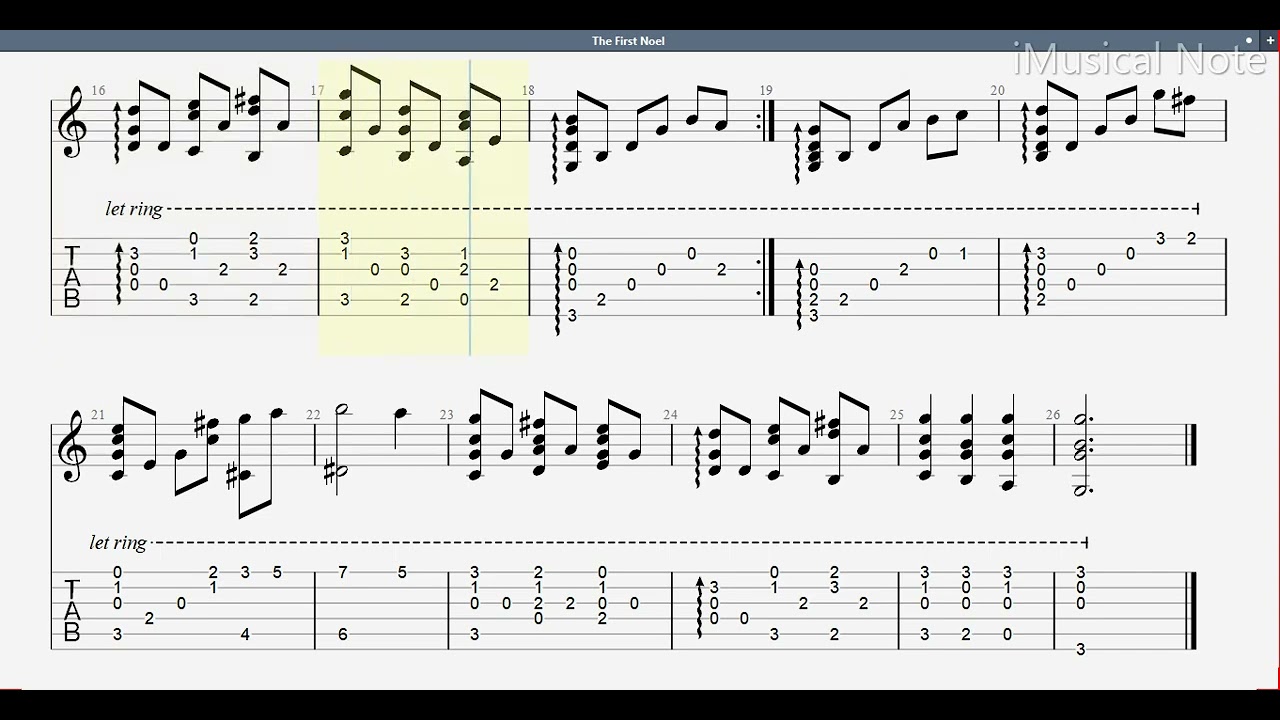
Task: Click measure number 22
Action: tap(313, 415)
